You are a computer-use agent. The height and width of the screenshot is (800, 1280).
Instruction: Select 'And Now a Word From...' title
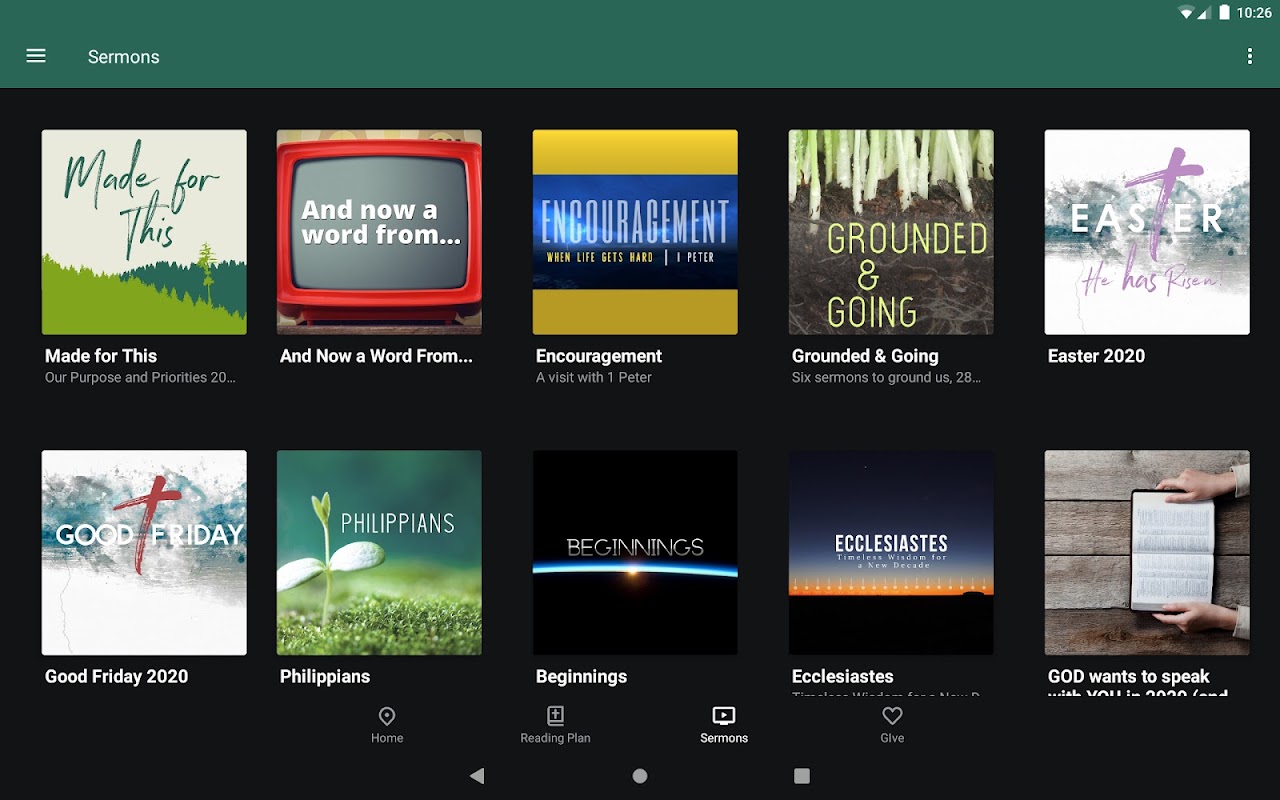[x=376, y=356]
